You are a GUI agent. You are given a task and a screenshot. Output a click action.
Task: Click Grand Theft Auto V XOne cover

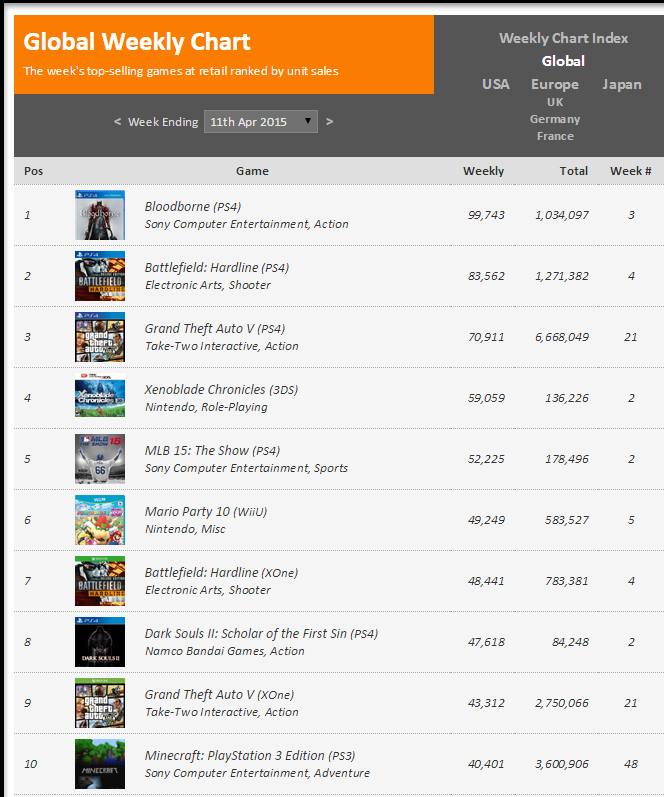pyautogui.click(x=100, y=703)
